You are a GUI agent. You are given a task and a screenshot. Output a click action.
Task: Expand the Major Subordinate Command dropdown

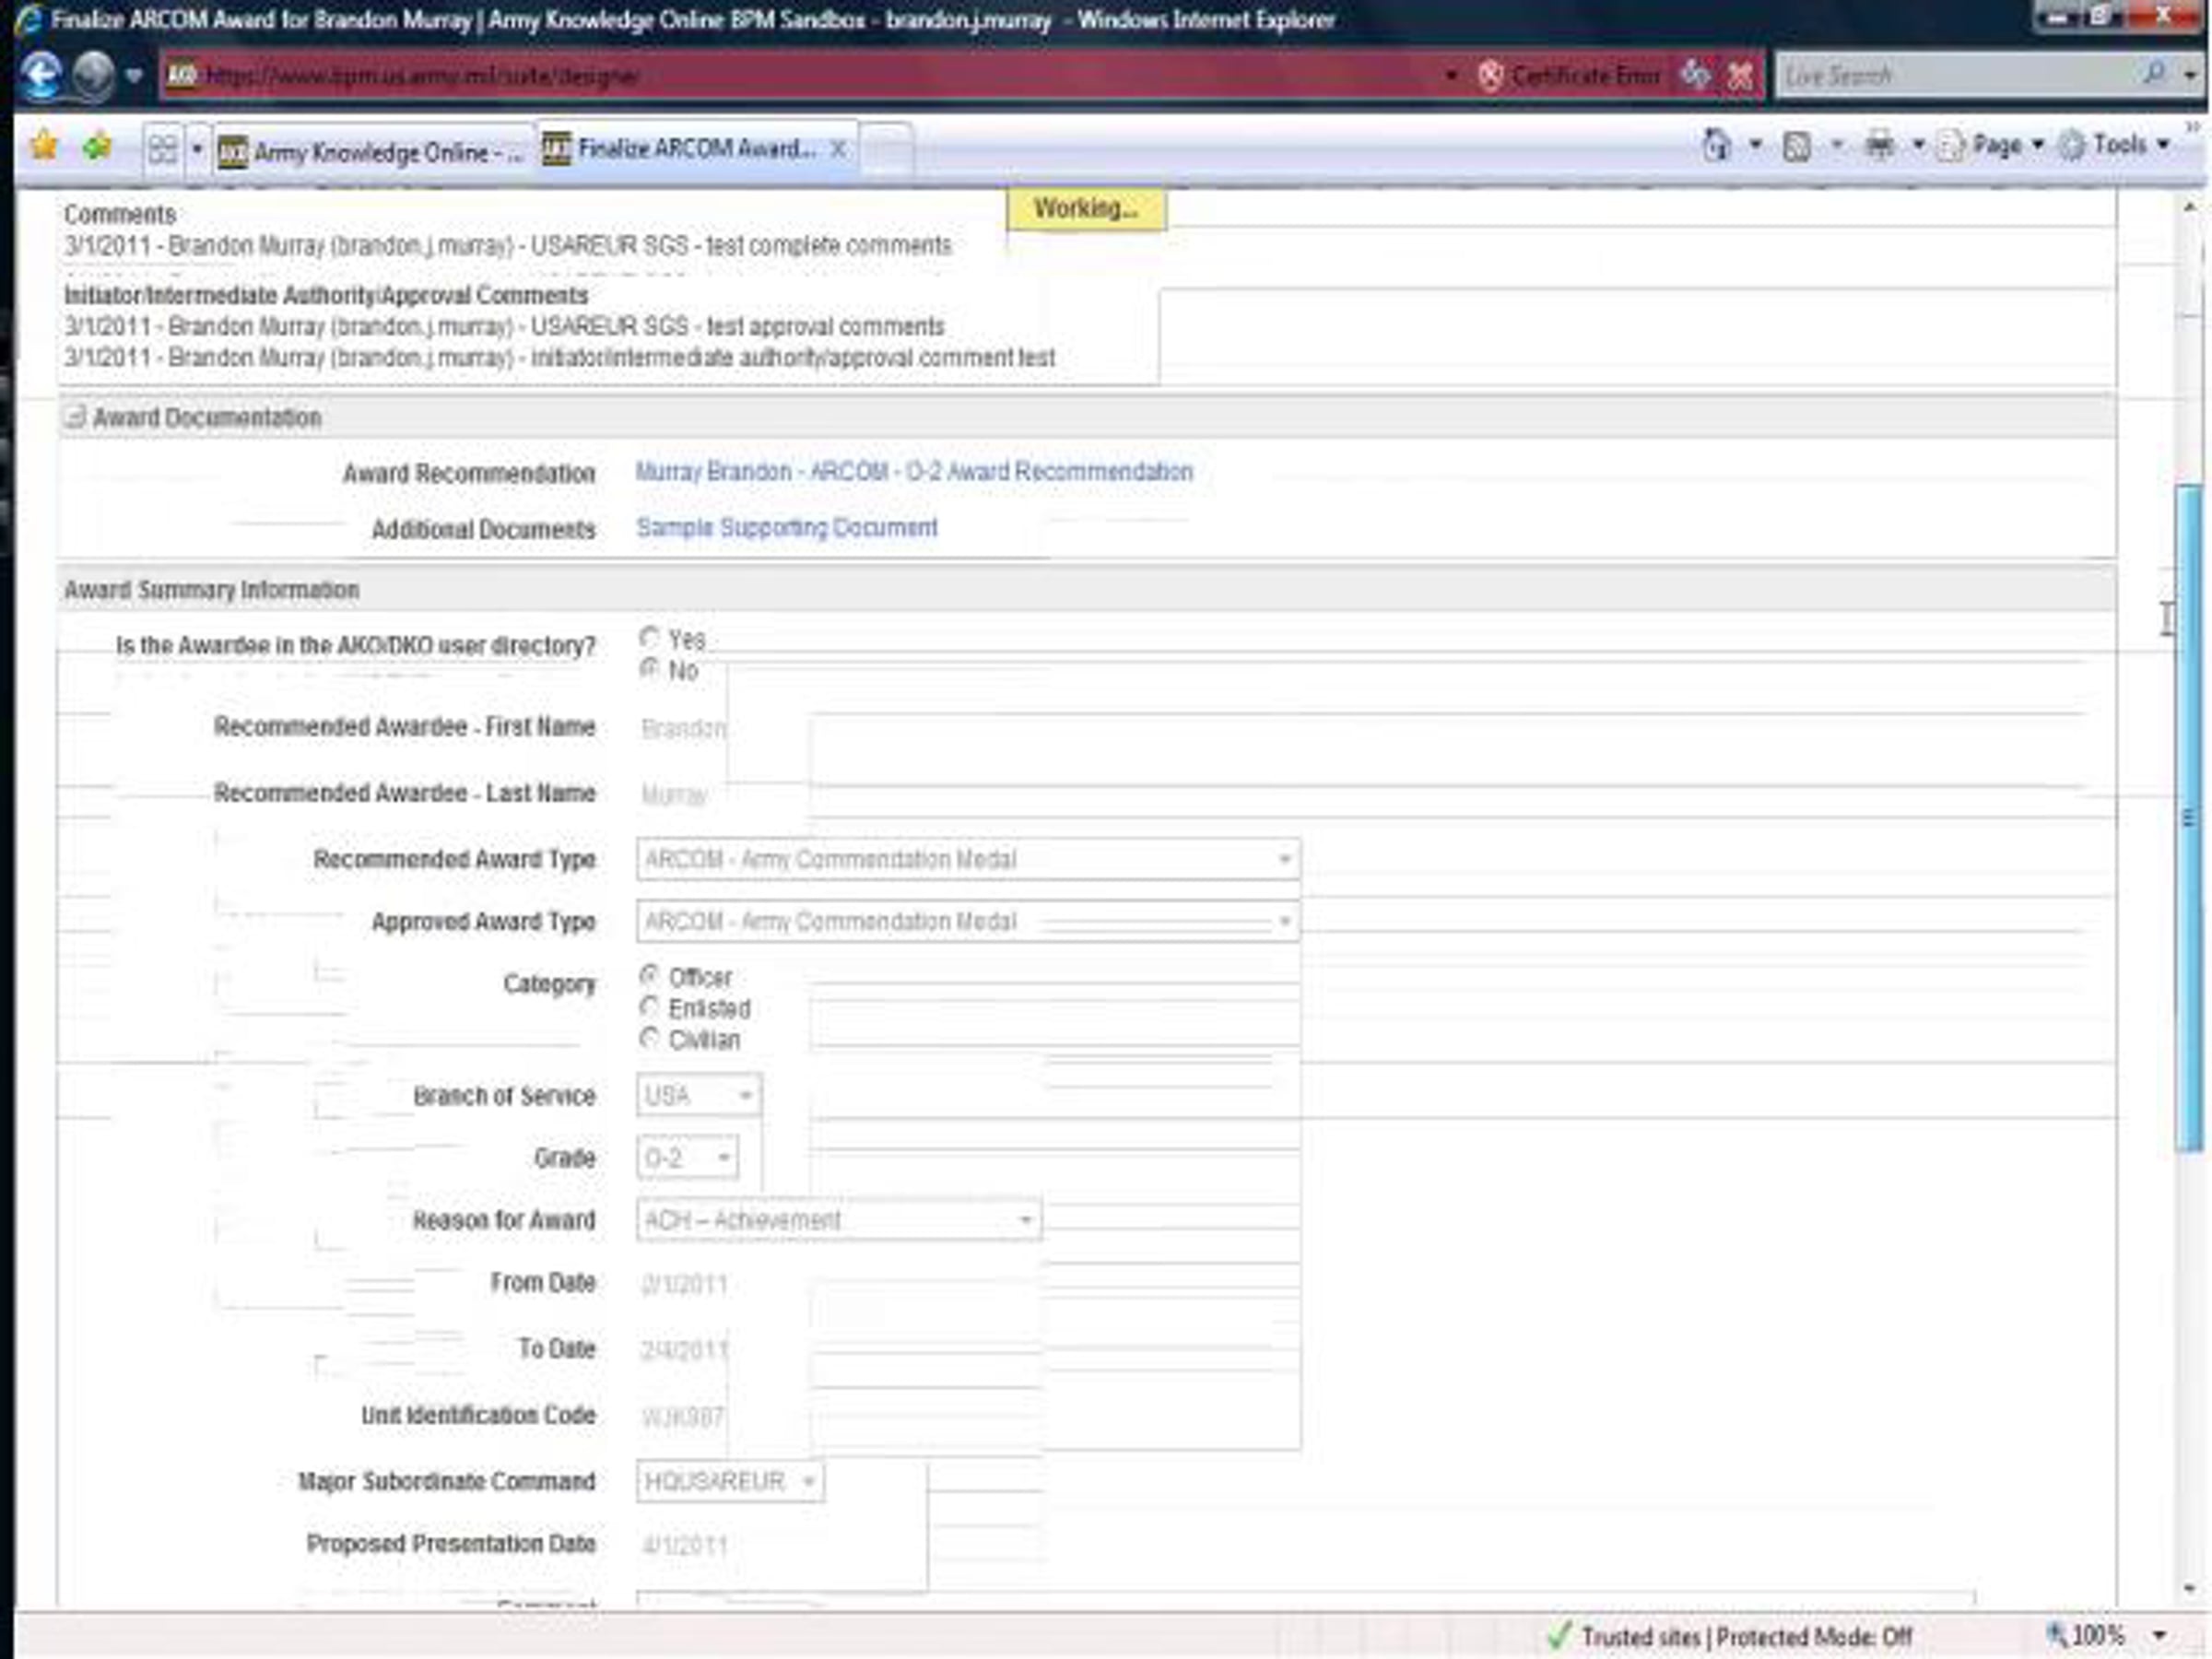(x=809, y=1481)
